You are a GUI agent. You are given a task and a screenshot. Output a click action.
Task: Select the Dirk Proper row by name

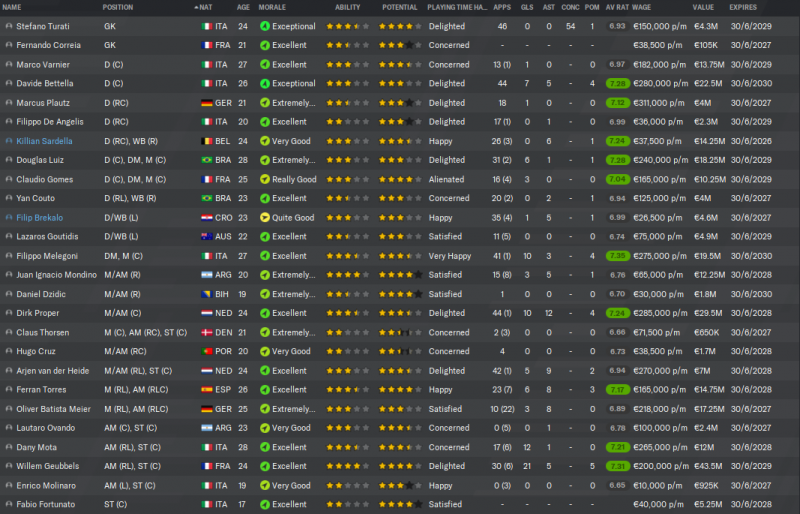click(x=39, y=313)
